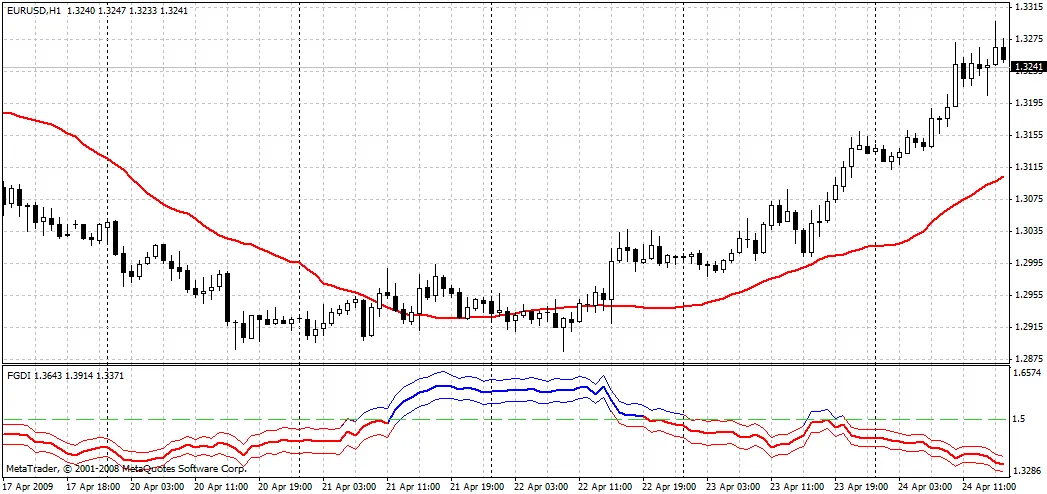
Task: Click the 1.3286 indicator scale value
Action: 1028,469
